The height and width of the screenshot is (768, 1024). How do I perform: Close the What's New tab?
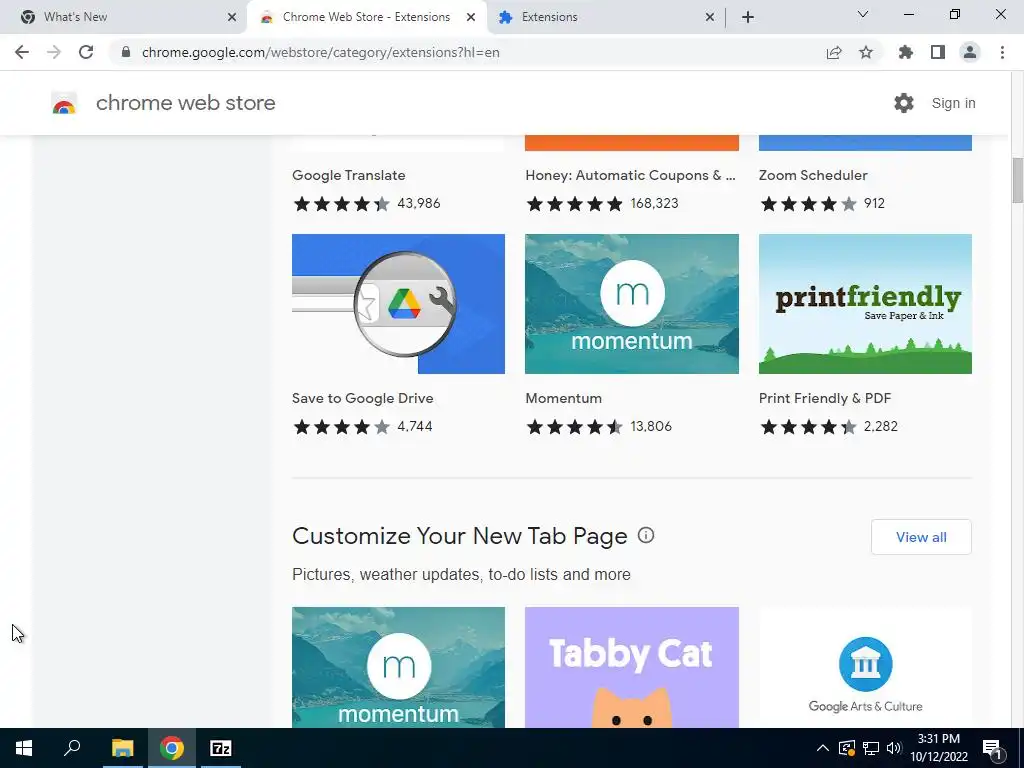pyautogui.click(x=232, y=17)
